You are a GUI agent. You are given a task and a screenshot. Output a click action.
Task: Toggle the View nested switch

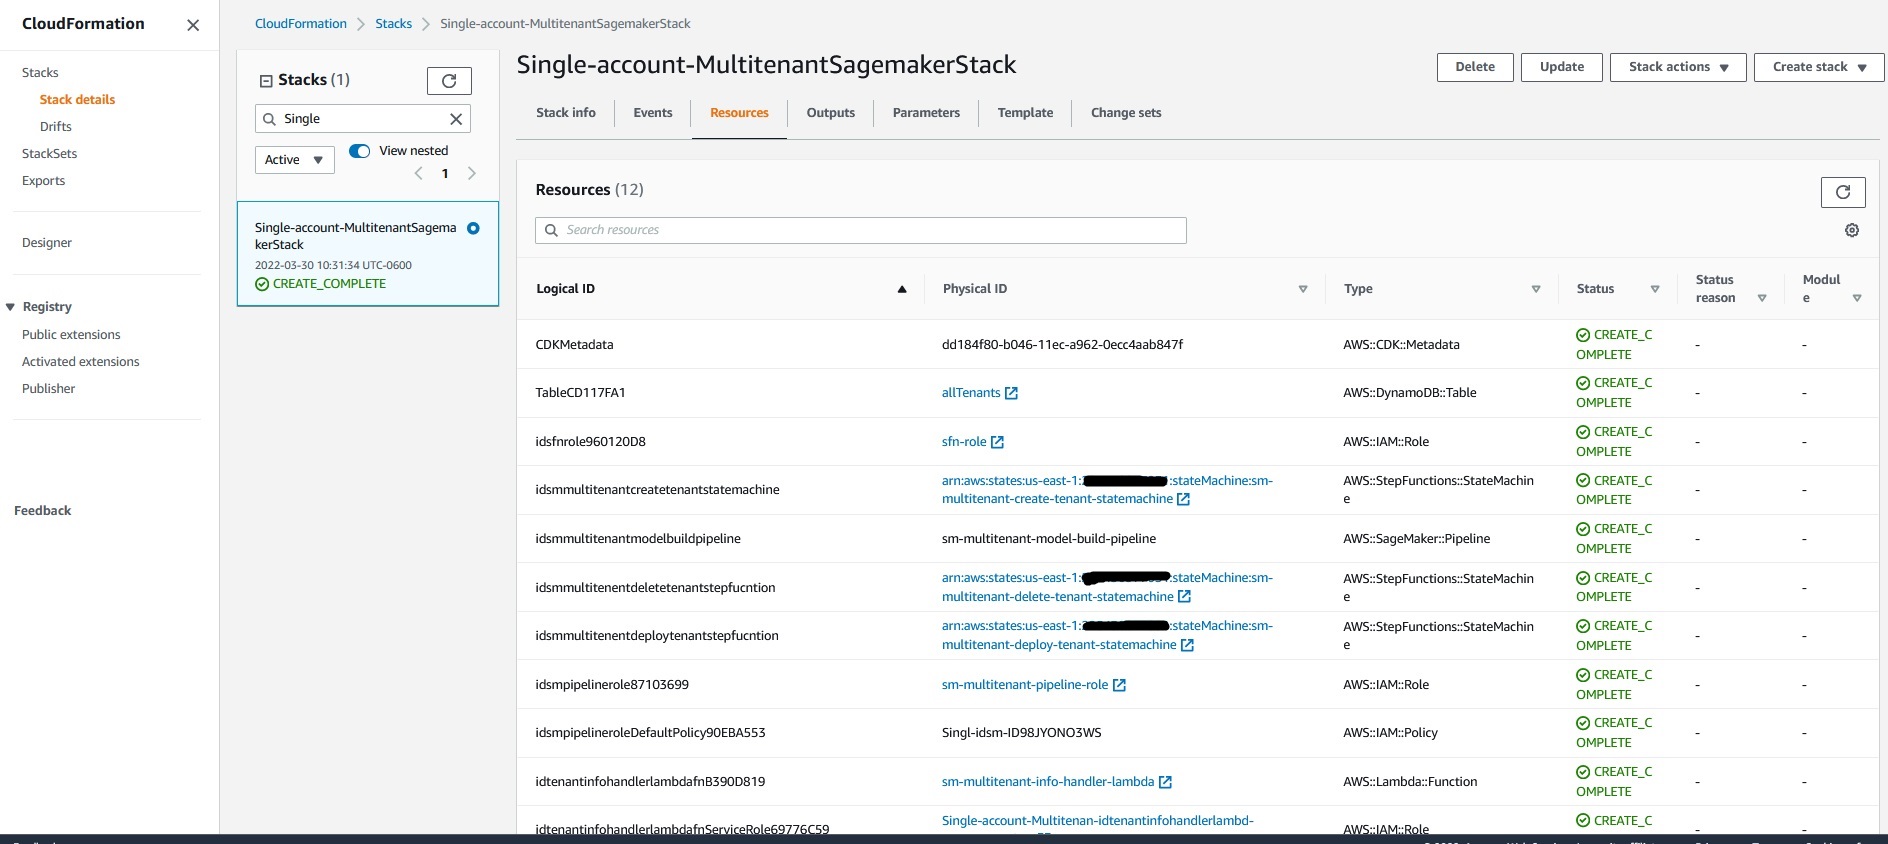pyautogui.click(x=359, y=151)
